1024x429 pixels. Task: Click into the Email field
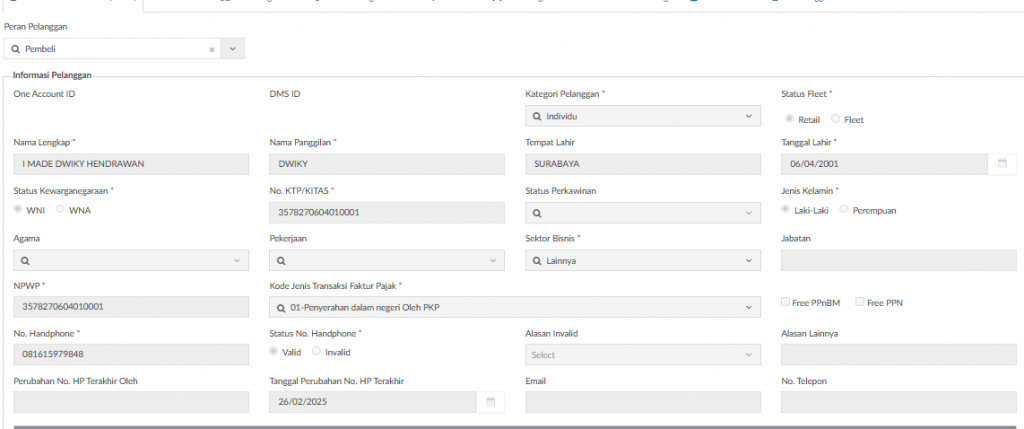pos(643,402)
